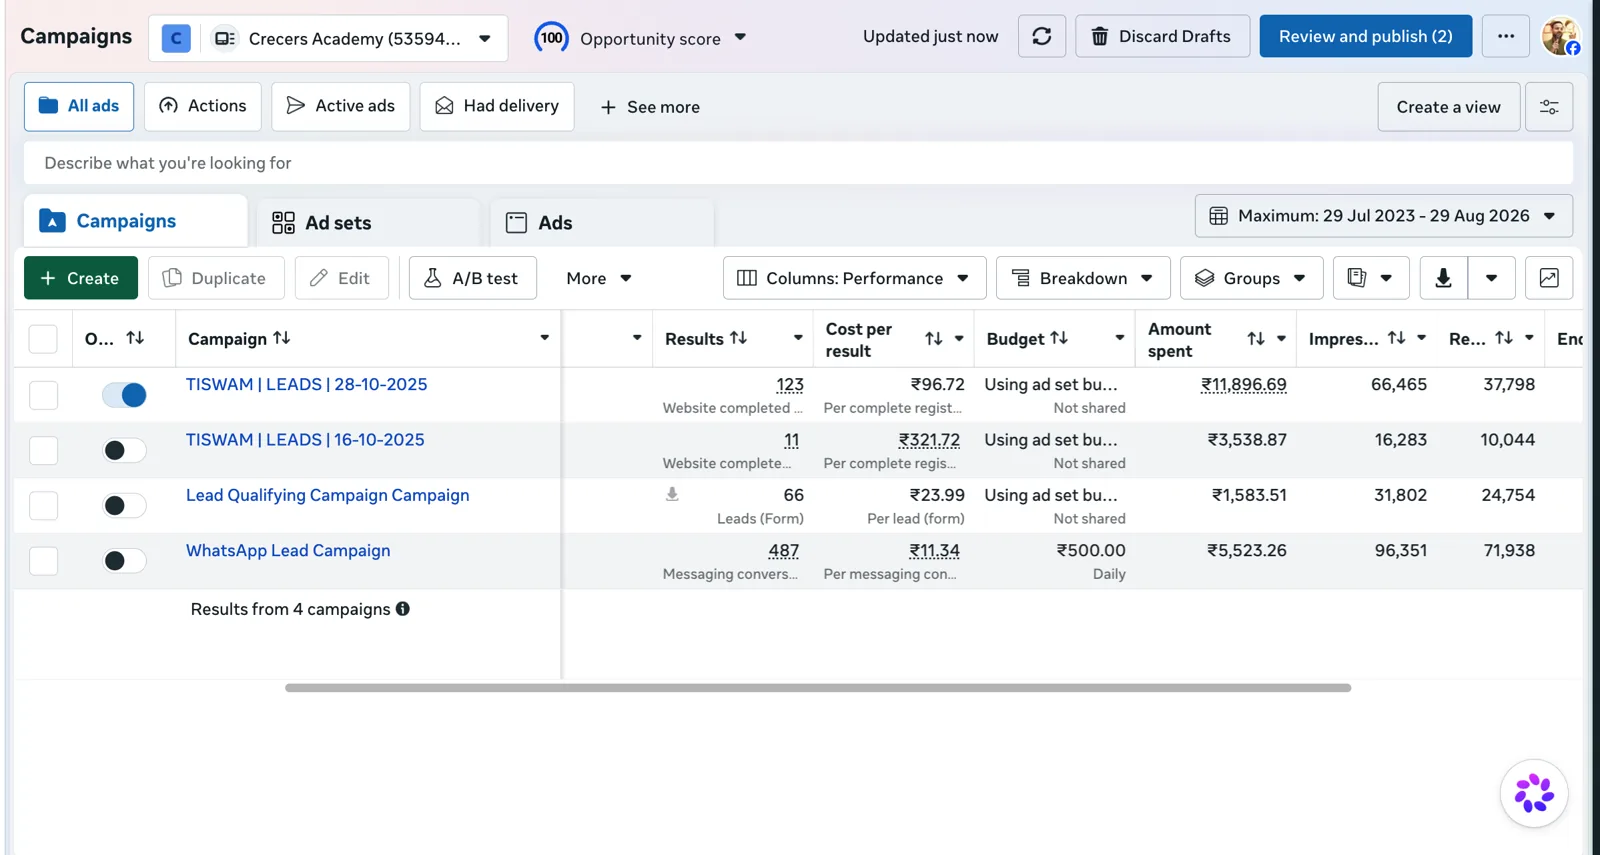Viewport: 1600px width, 855px height.
Task: Sort by the Campaign column arrows
Action: click(x=282, y=338)
